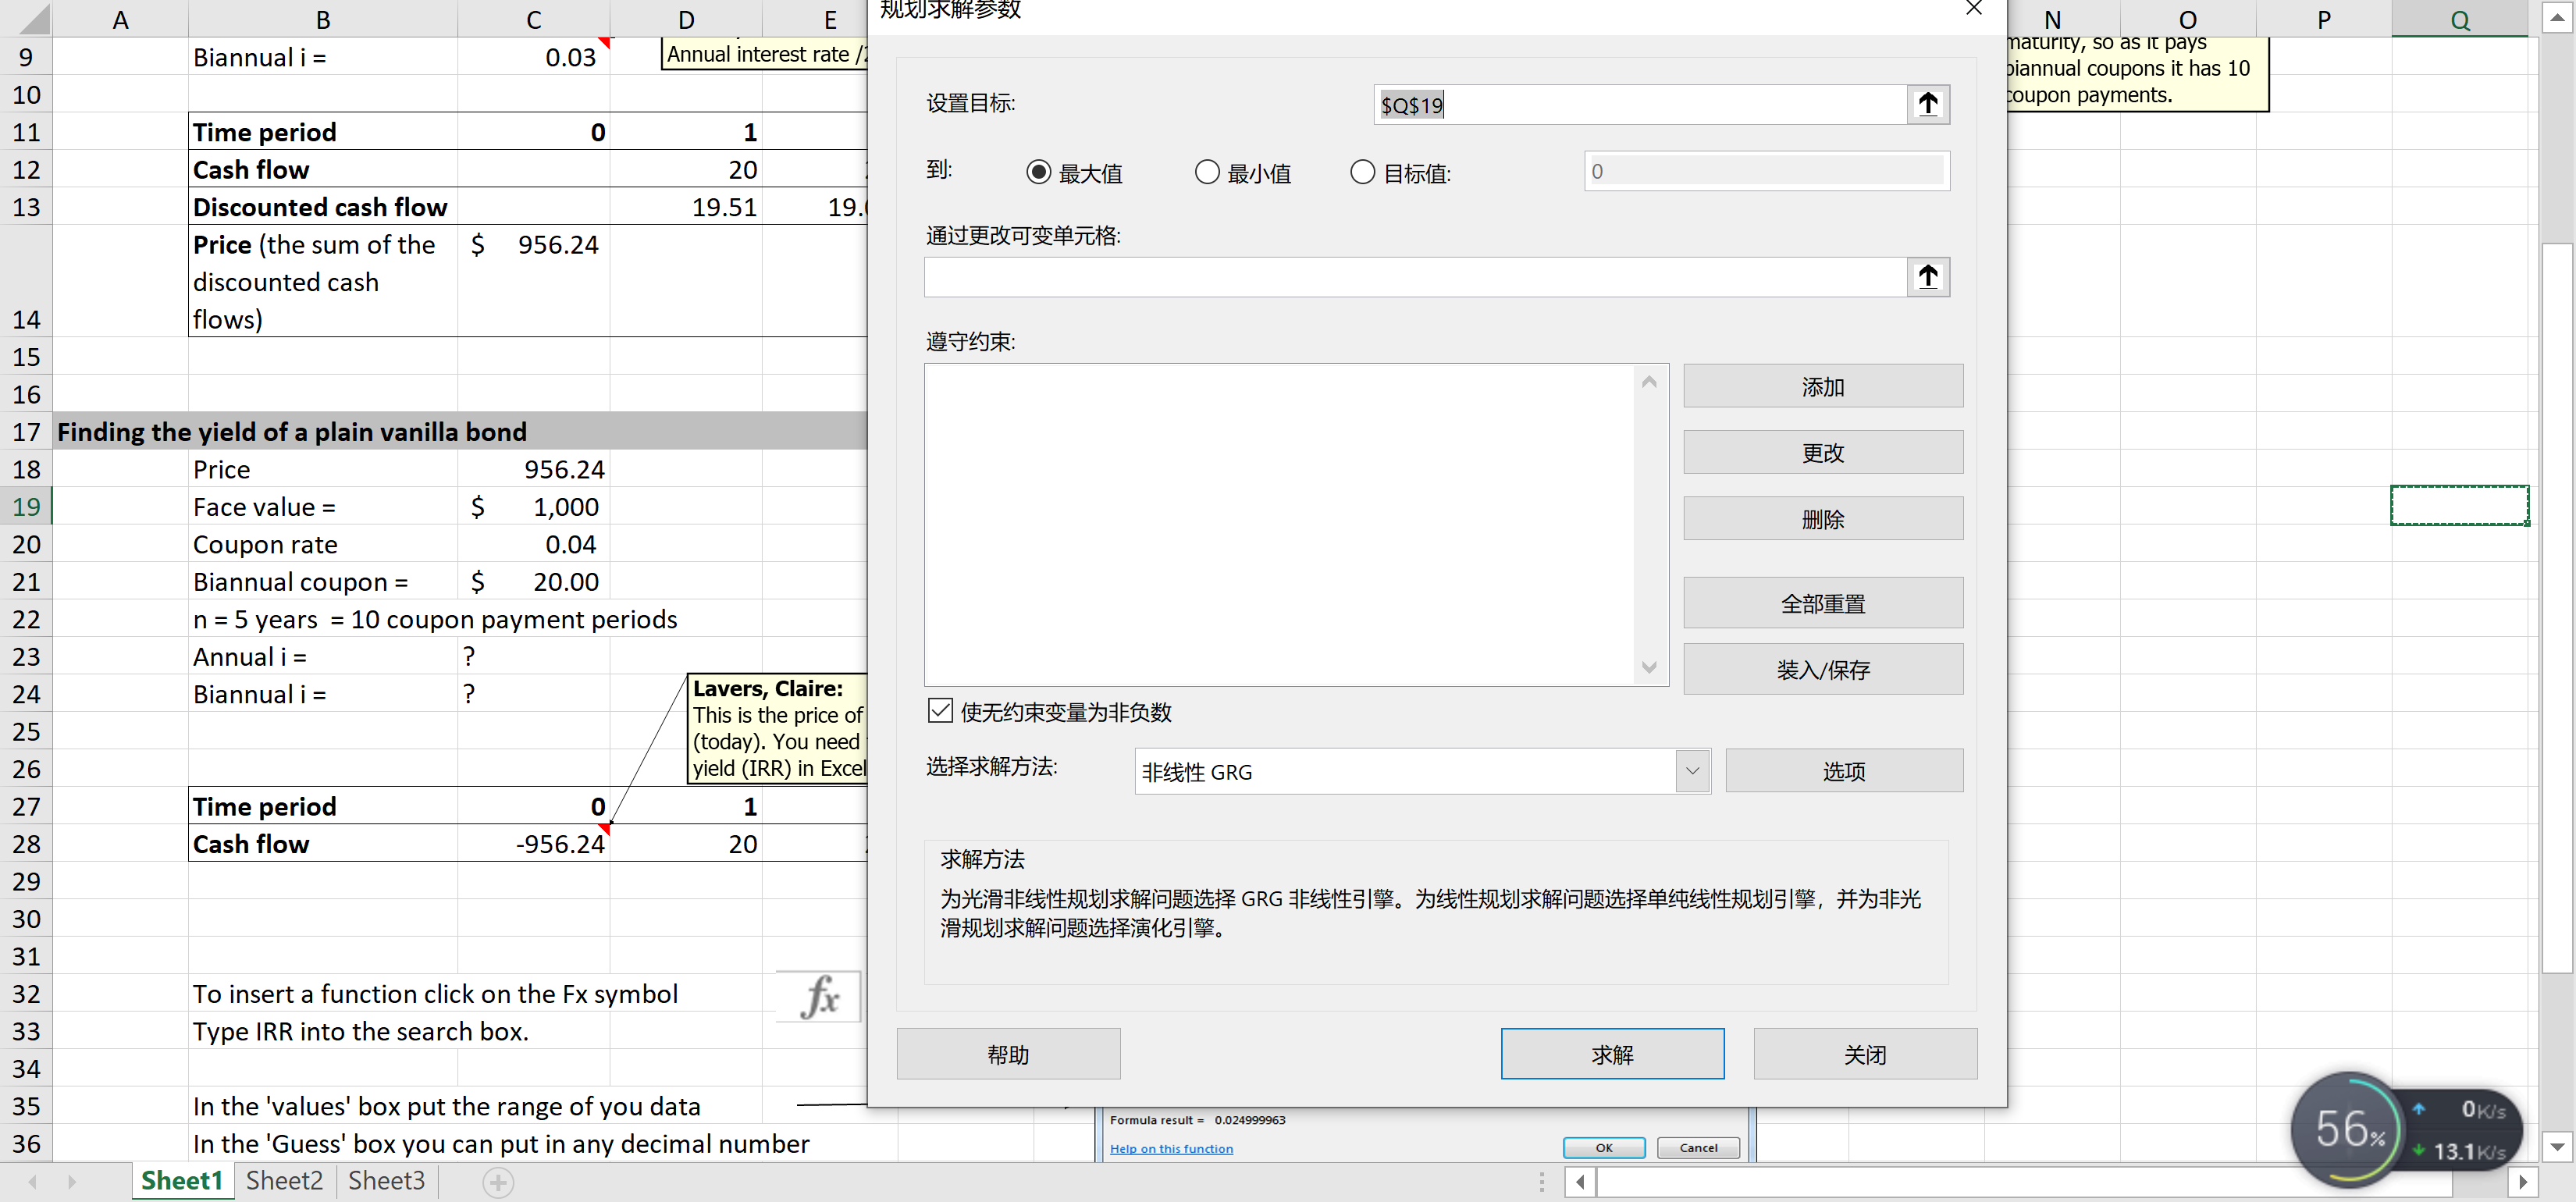
Task: Uncheck 使无约束变量为非负数
Action: (x=940, y=710)
